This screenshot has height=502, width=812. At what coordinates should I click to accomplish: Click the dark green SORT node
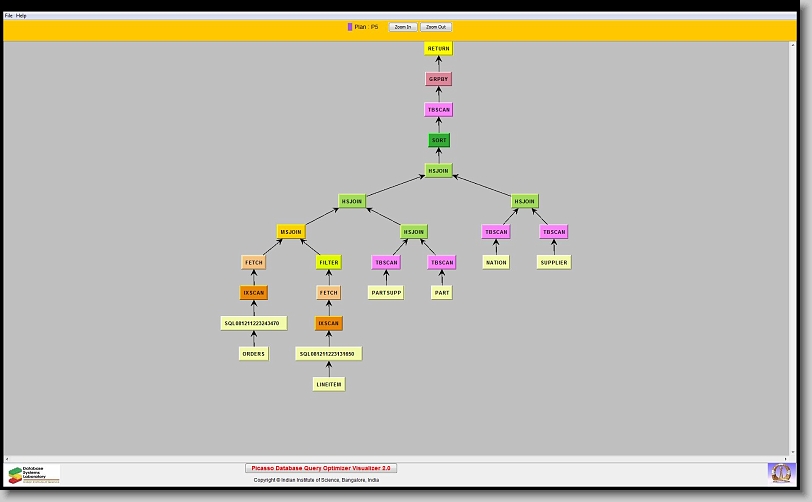coord(438,140)
